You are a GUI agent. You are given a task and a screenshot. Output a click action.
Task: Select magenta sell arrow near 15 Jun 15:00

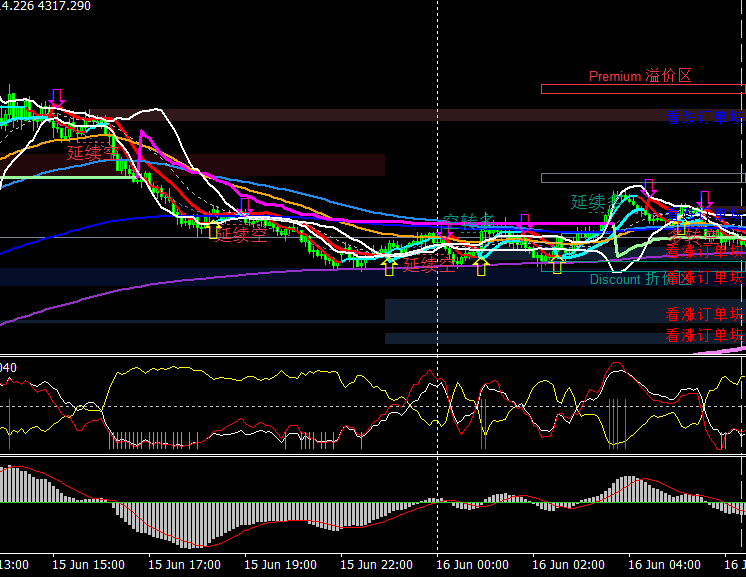pyautogui.click(x=57, y=98)
